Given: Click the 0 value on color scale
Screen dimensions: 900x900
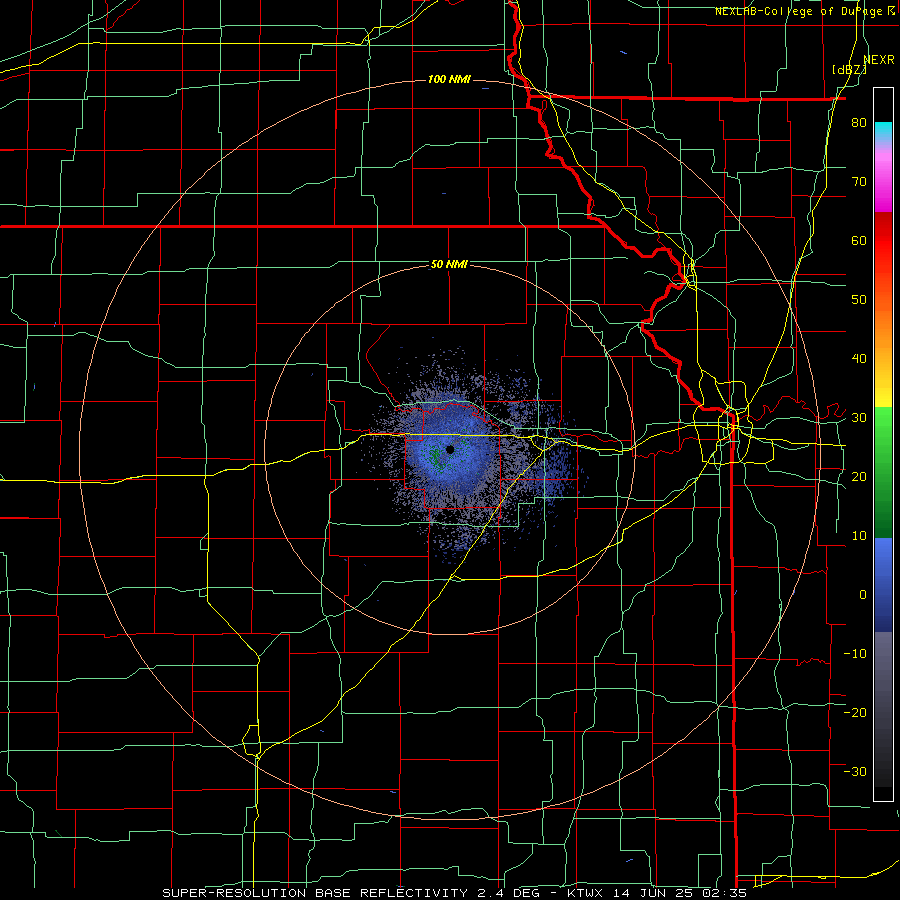Looking at the screenshot, I should (x=863, y=595).
